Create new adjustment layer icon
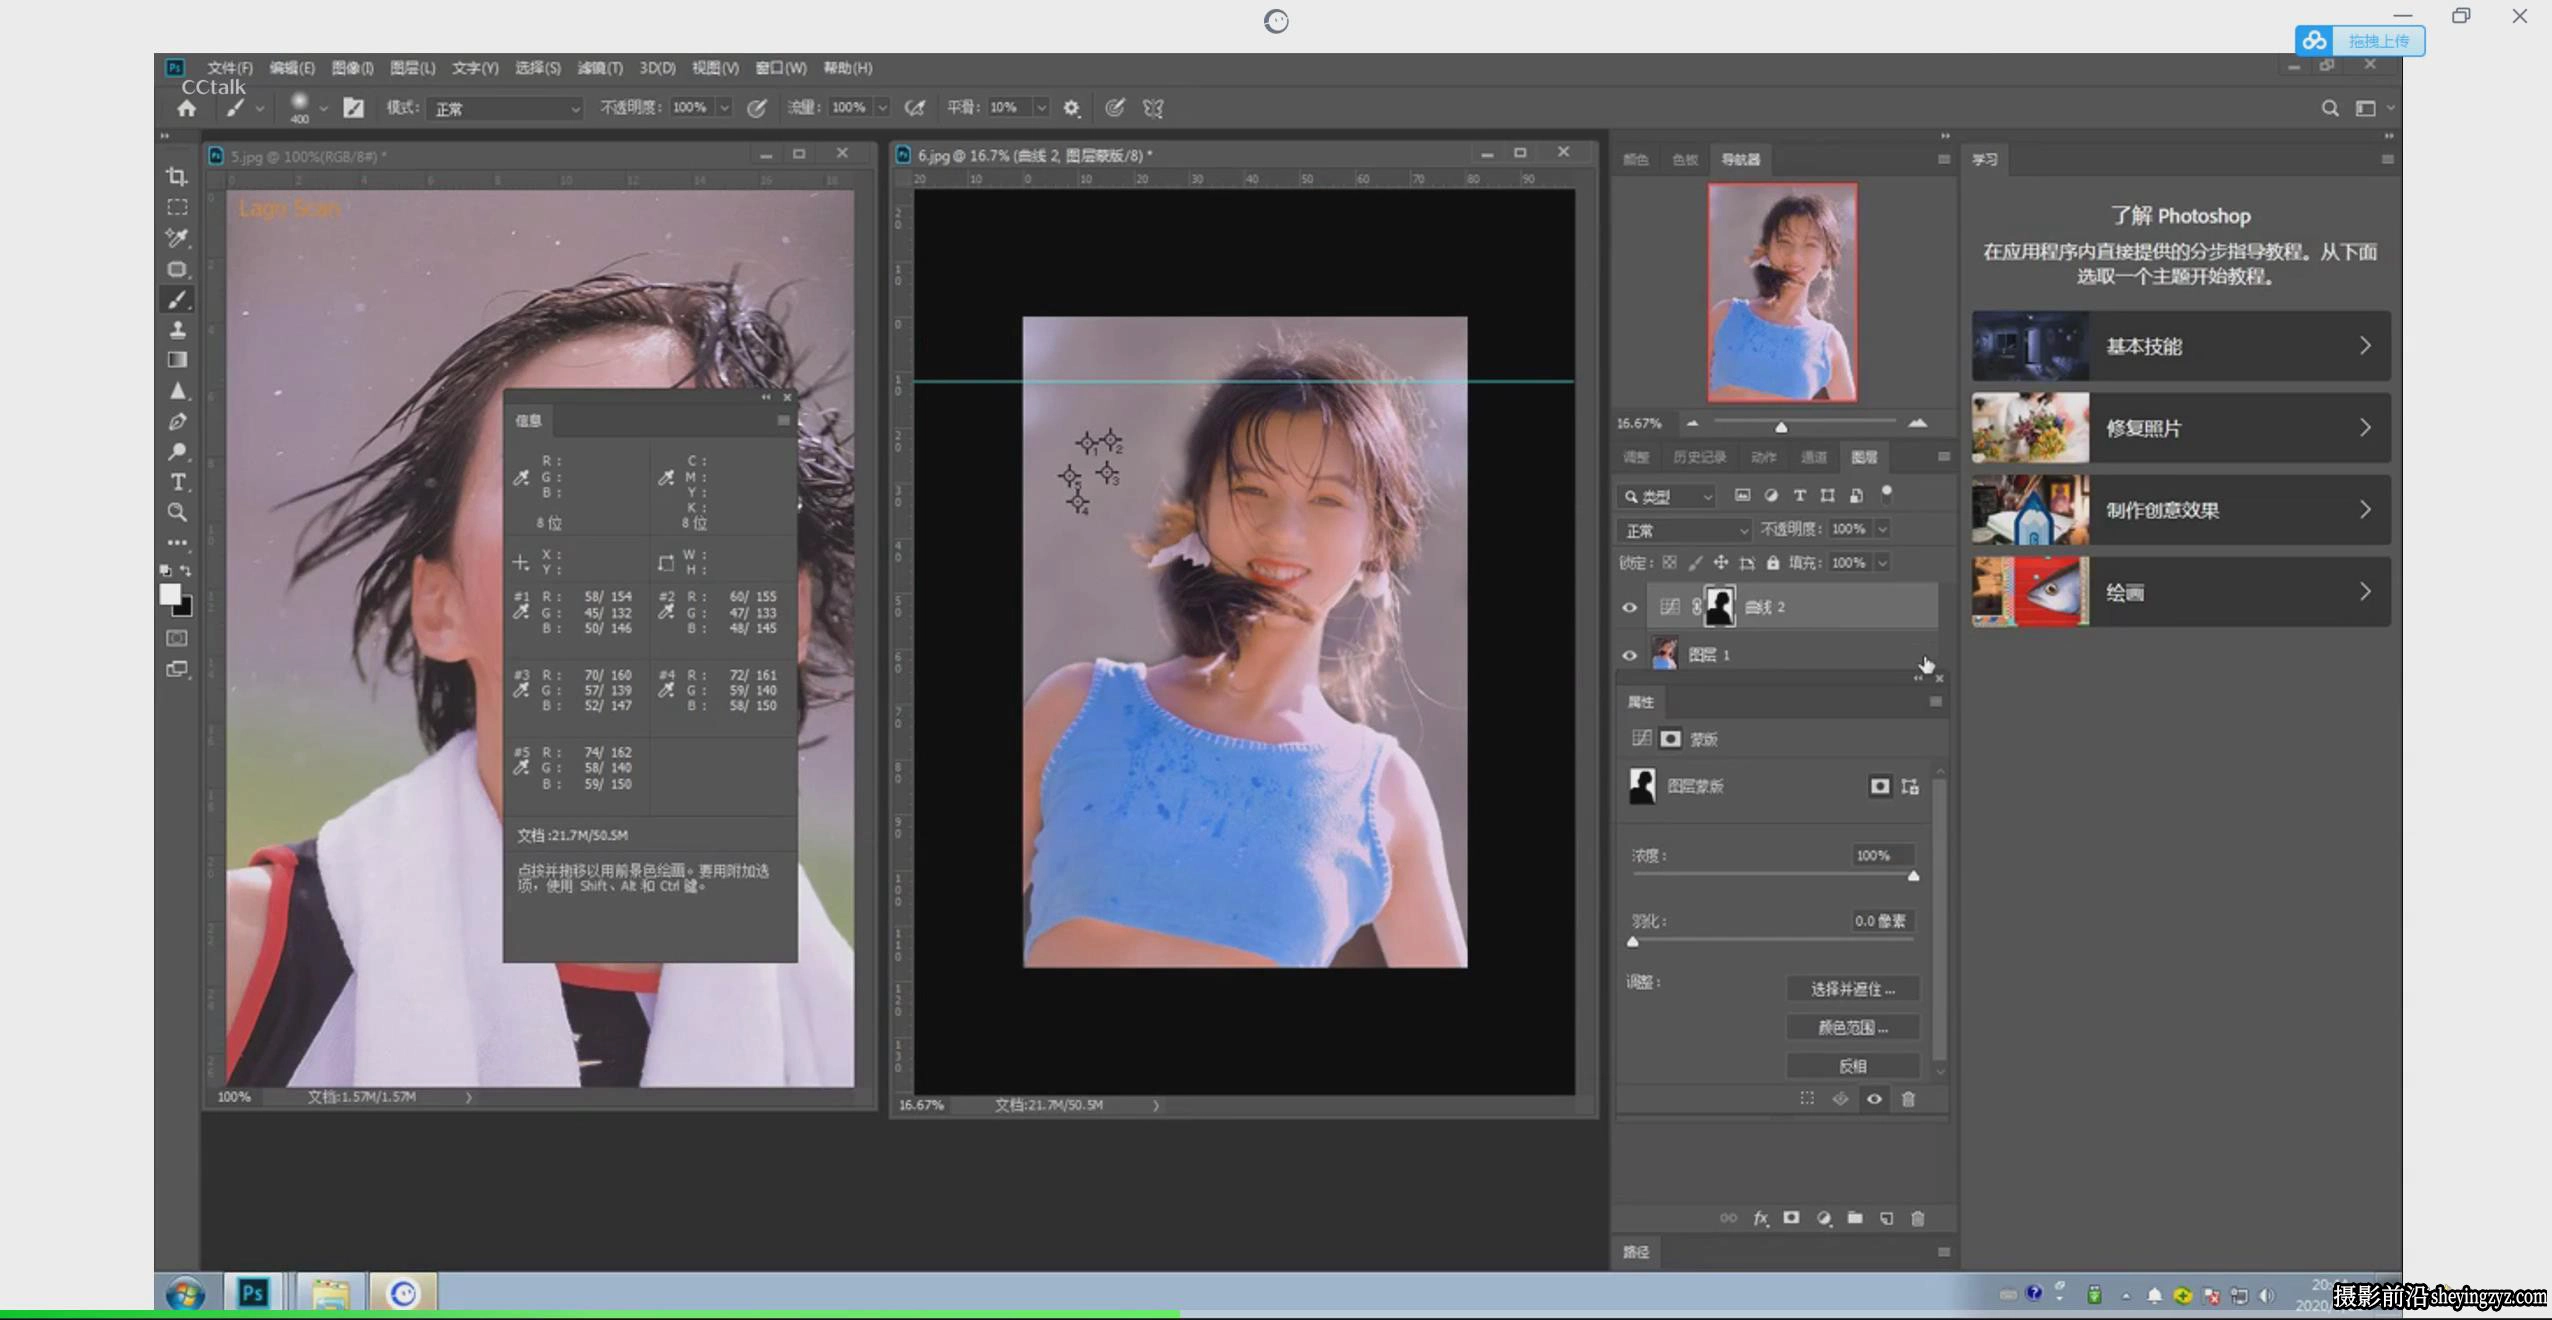Image resolution: width=2552 pixels, height=1320 pixels. pos(1823,1218)
